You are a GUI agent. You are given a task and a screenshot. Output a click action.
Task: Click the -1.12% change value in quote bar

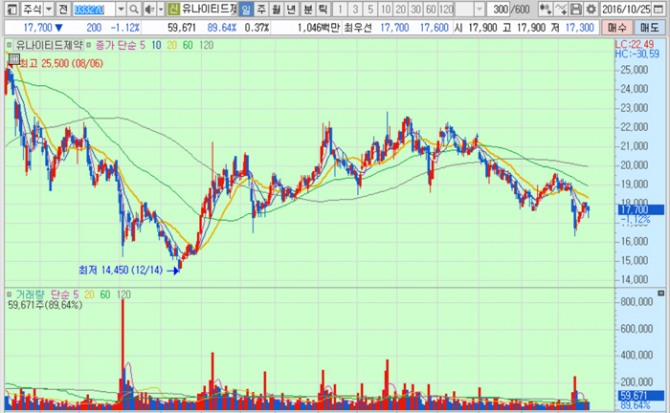point(125,28)
